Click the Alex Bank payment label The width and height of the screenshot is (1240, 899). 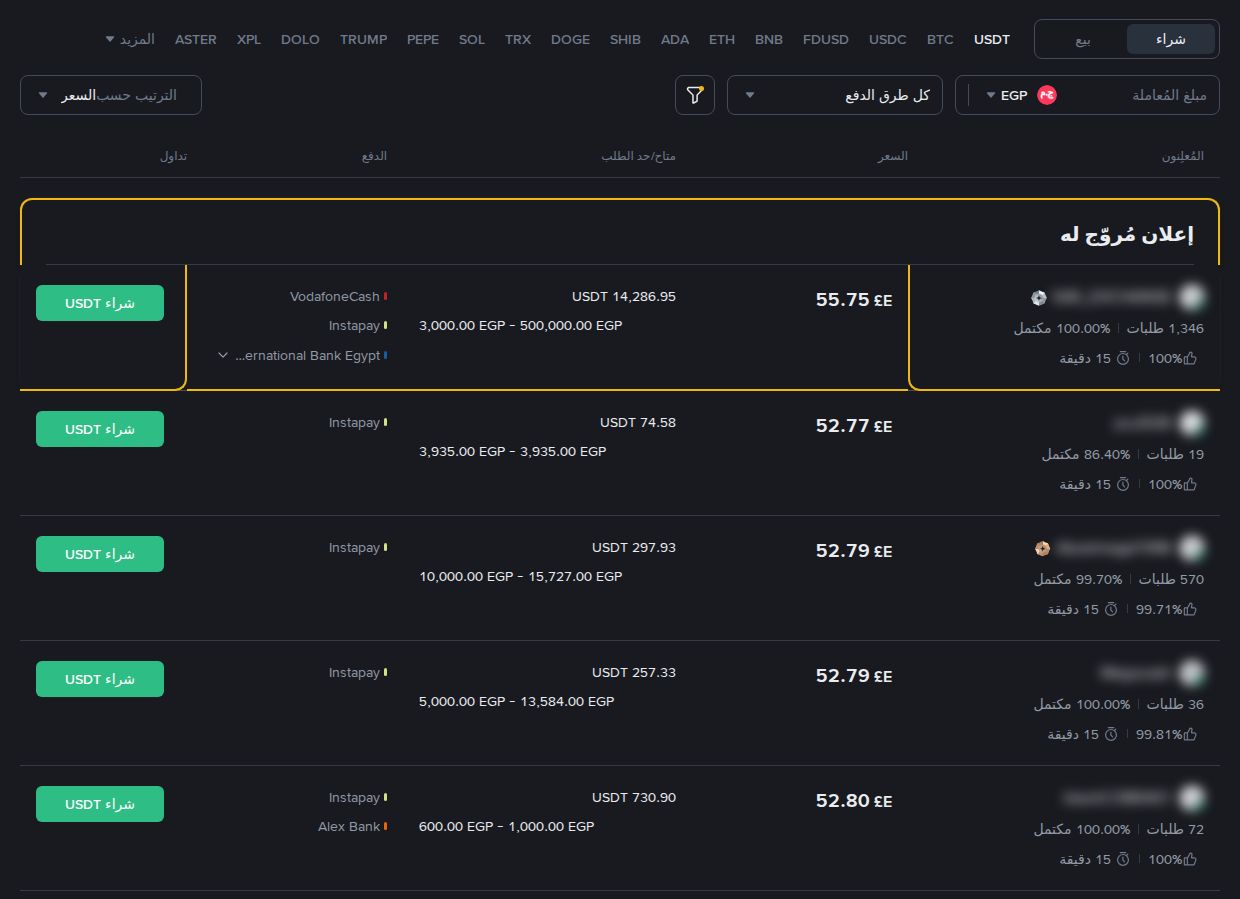(349, 827)
